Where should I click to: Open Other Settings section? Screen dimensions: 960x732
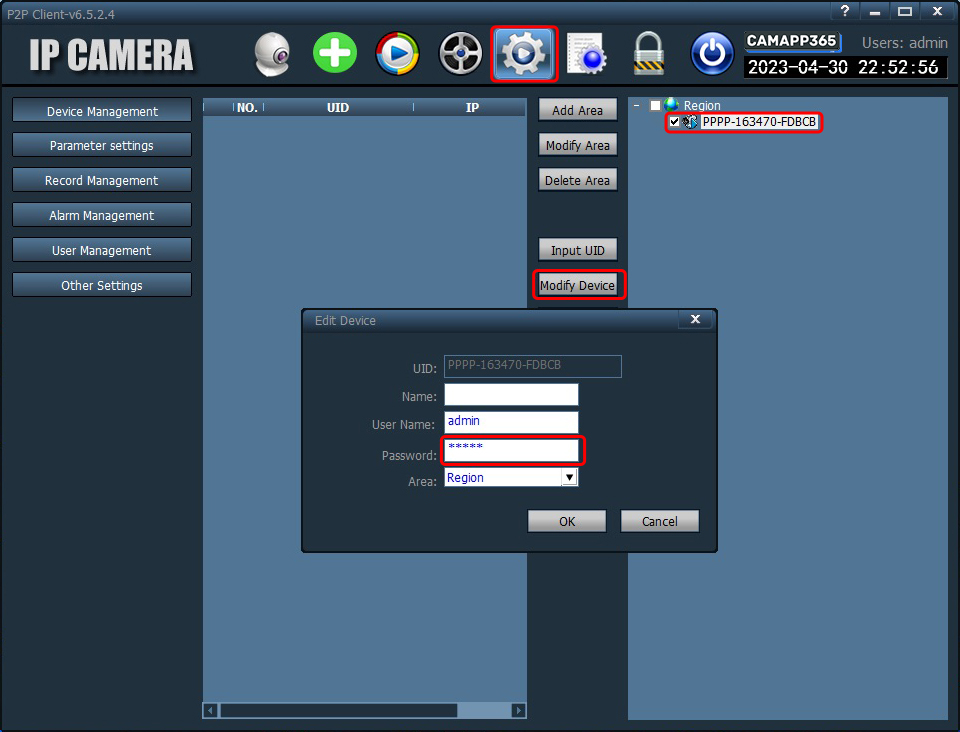click(102, 285)
